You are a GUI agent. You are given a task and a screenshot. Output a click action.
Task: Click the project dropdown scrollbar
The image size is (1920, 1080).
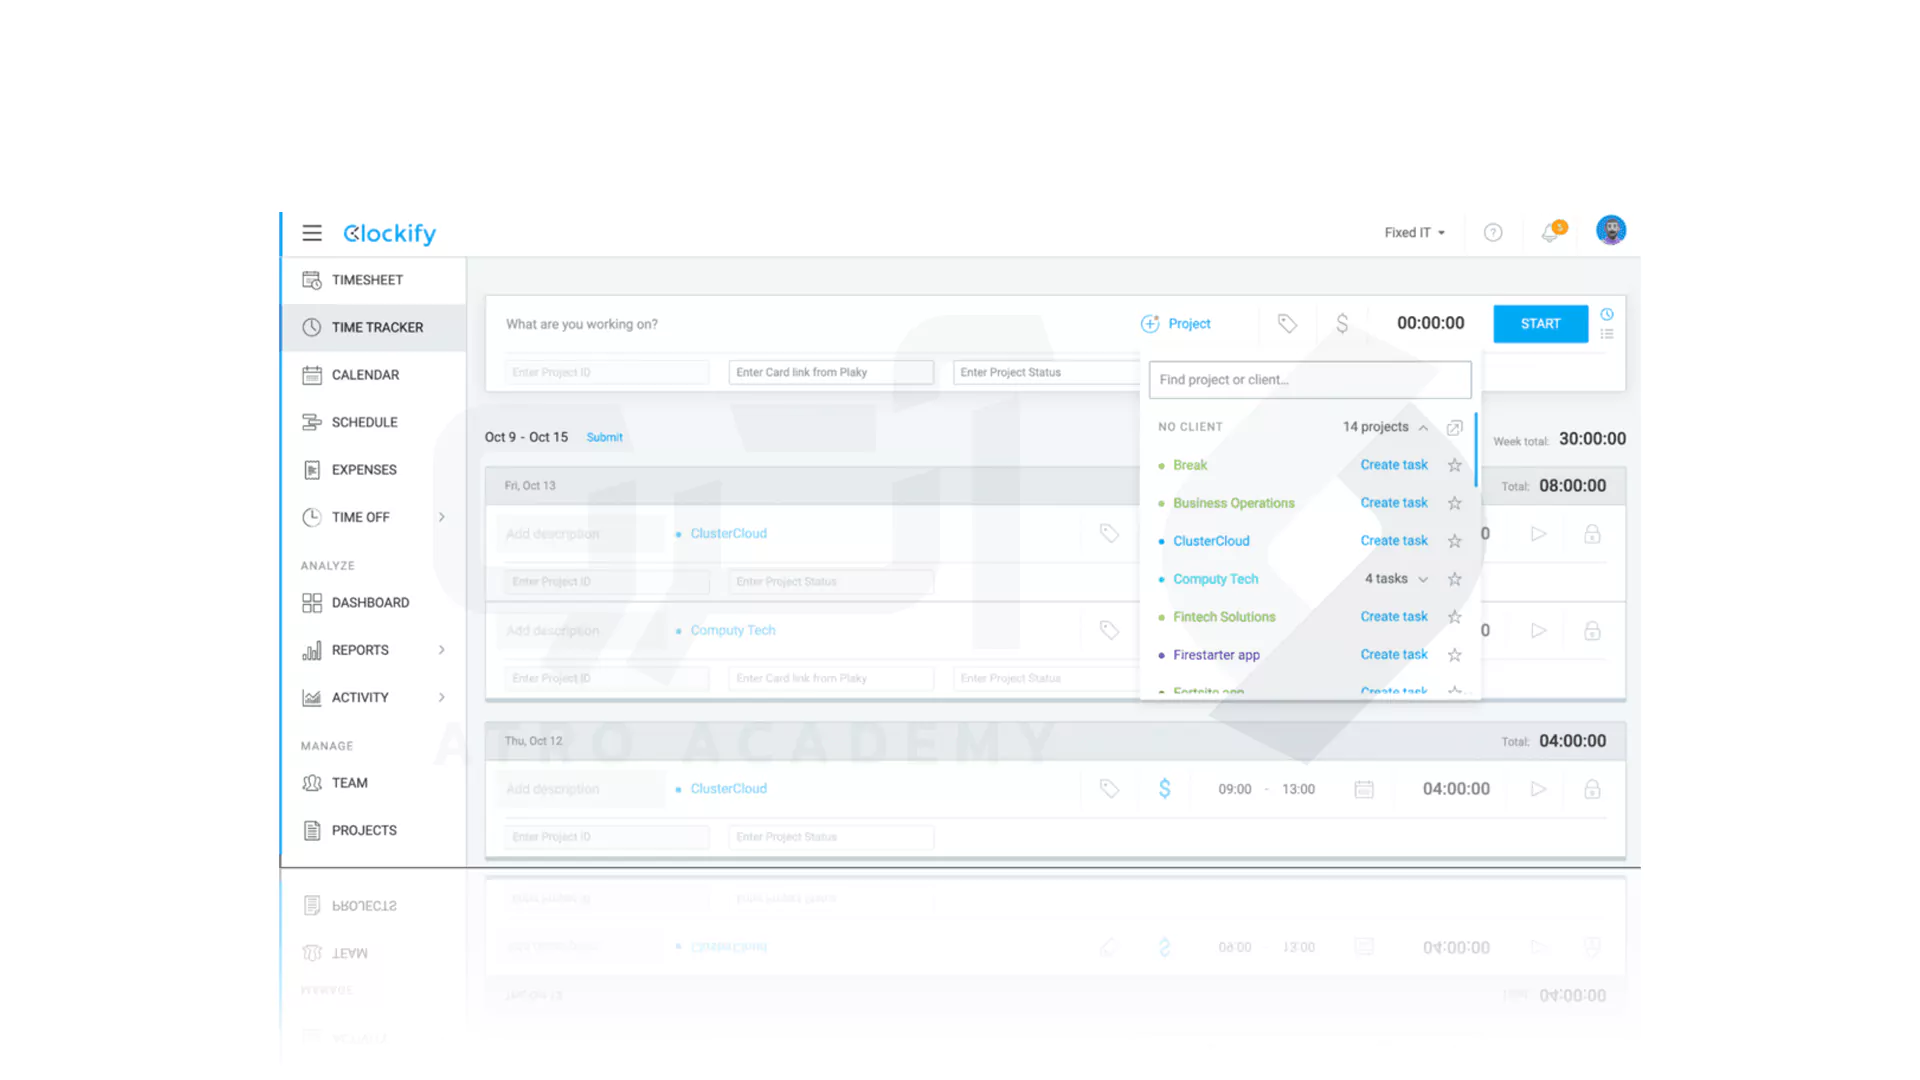pyautogui.click(x=1476, y=451)
